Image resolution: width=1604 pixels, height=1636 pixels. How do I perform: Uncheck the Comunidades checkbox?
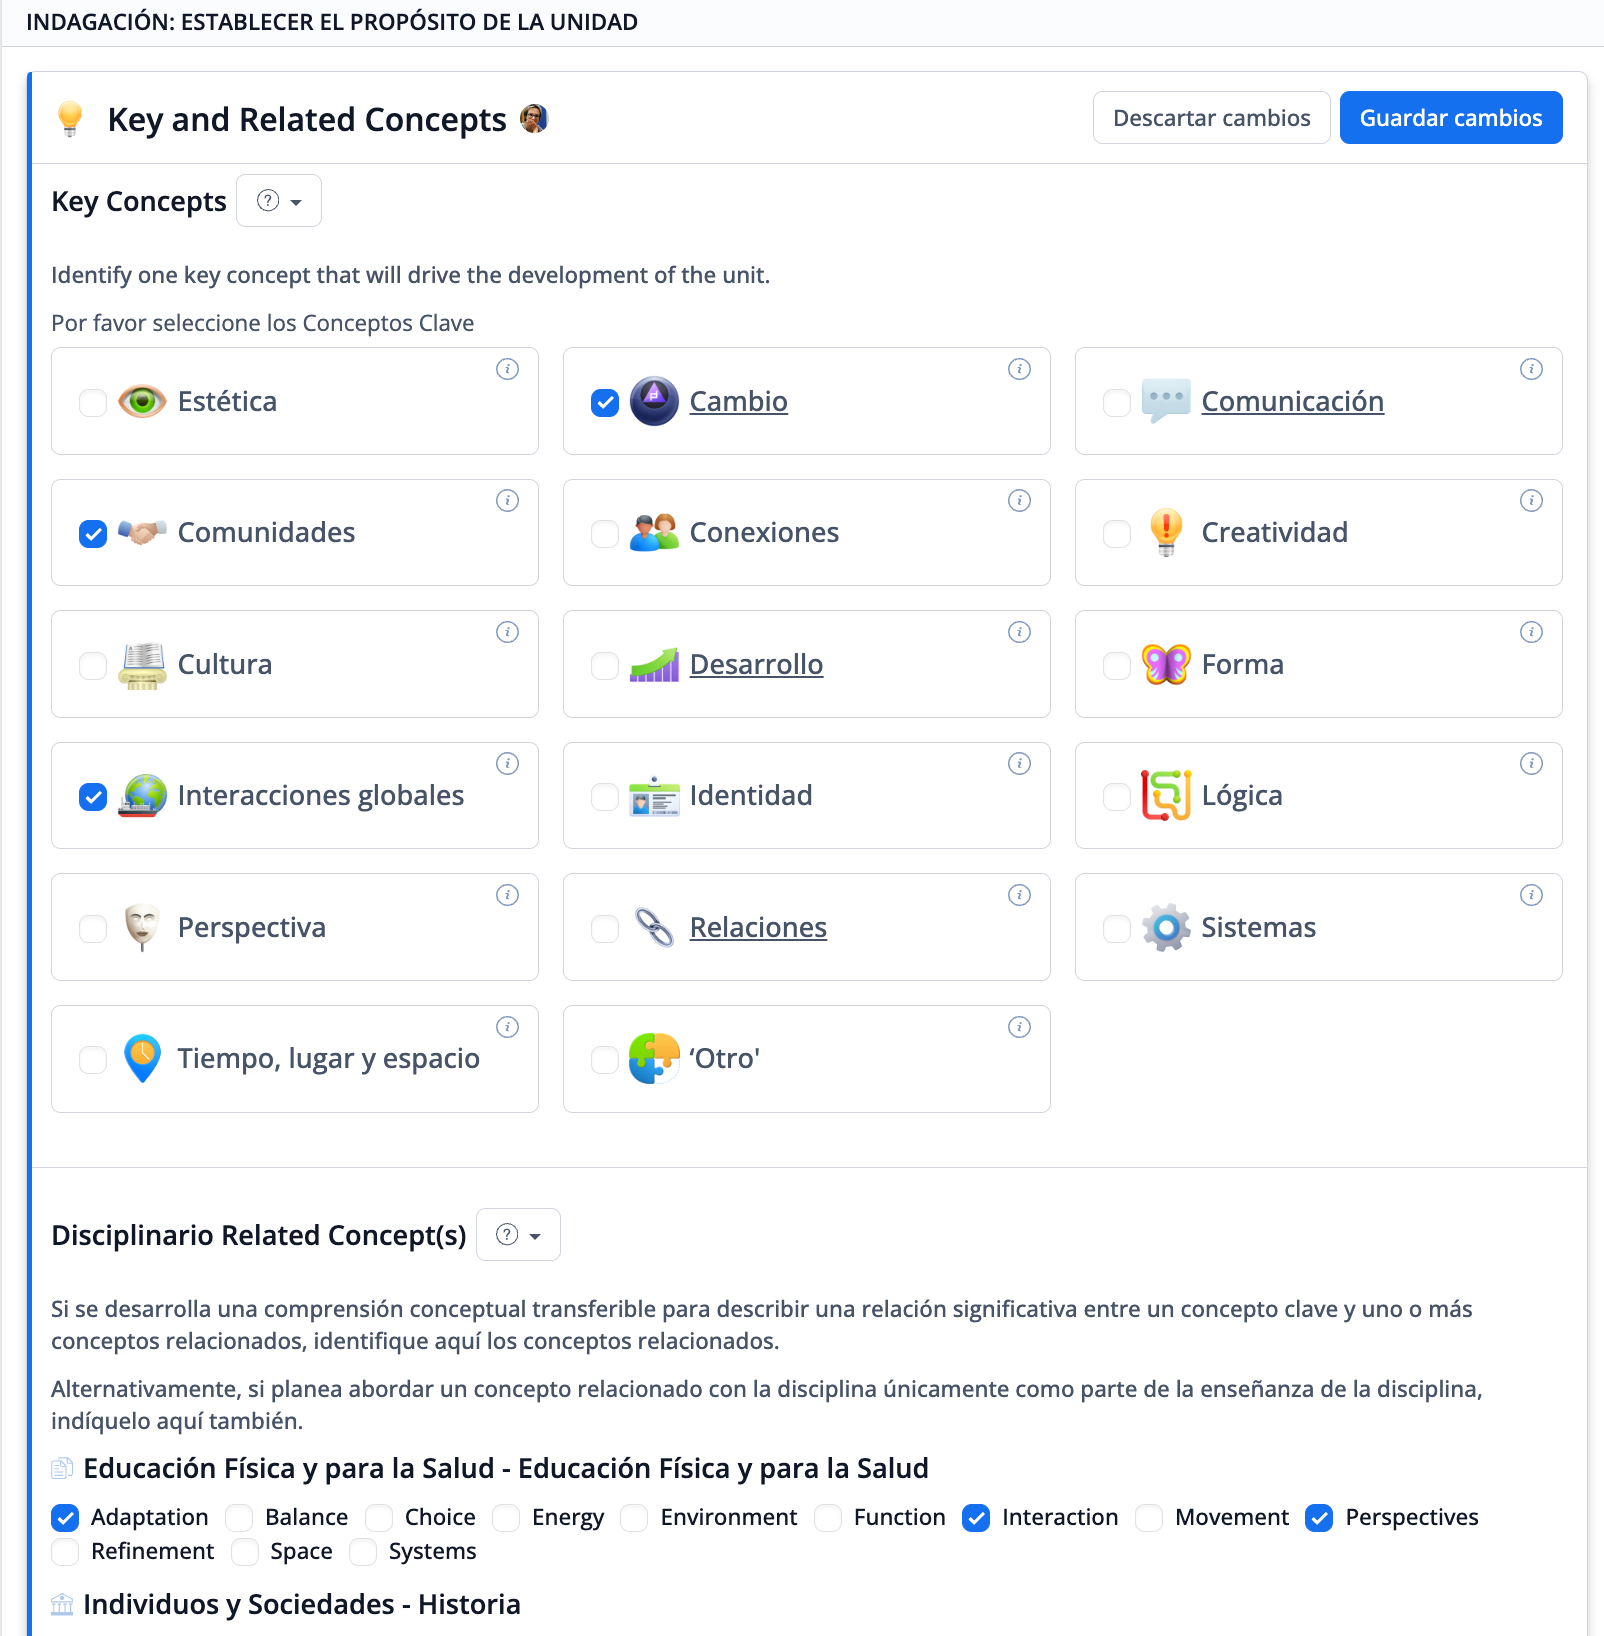(x=93, y=534)
